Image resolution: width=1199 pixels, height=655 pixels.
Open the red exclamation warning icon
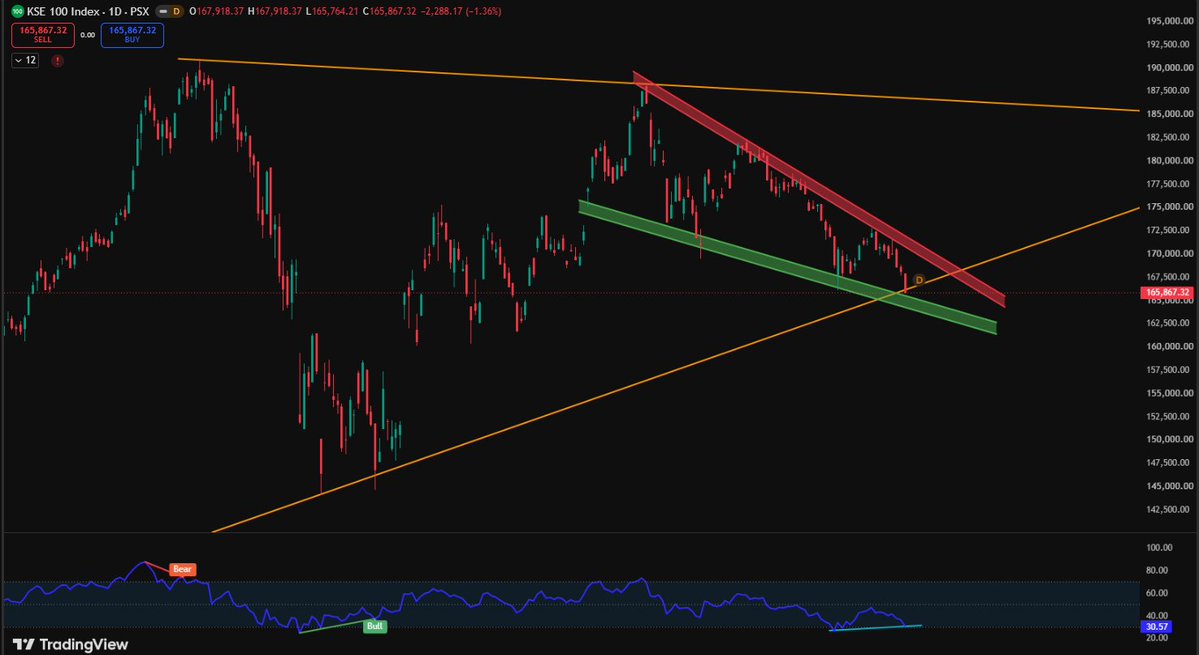tap(57, 60)
